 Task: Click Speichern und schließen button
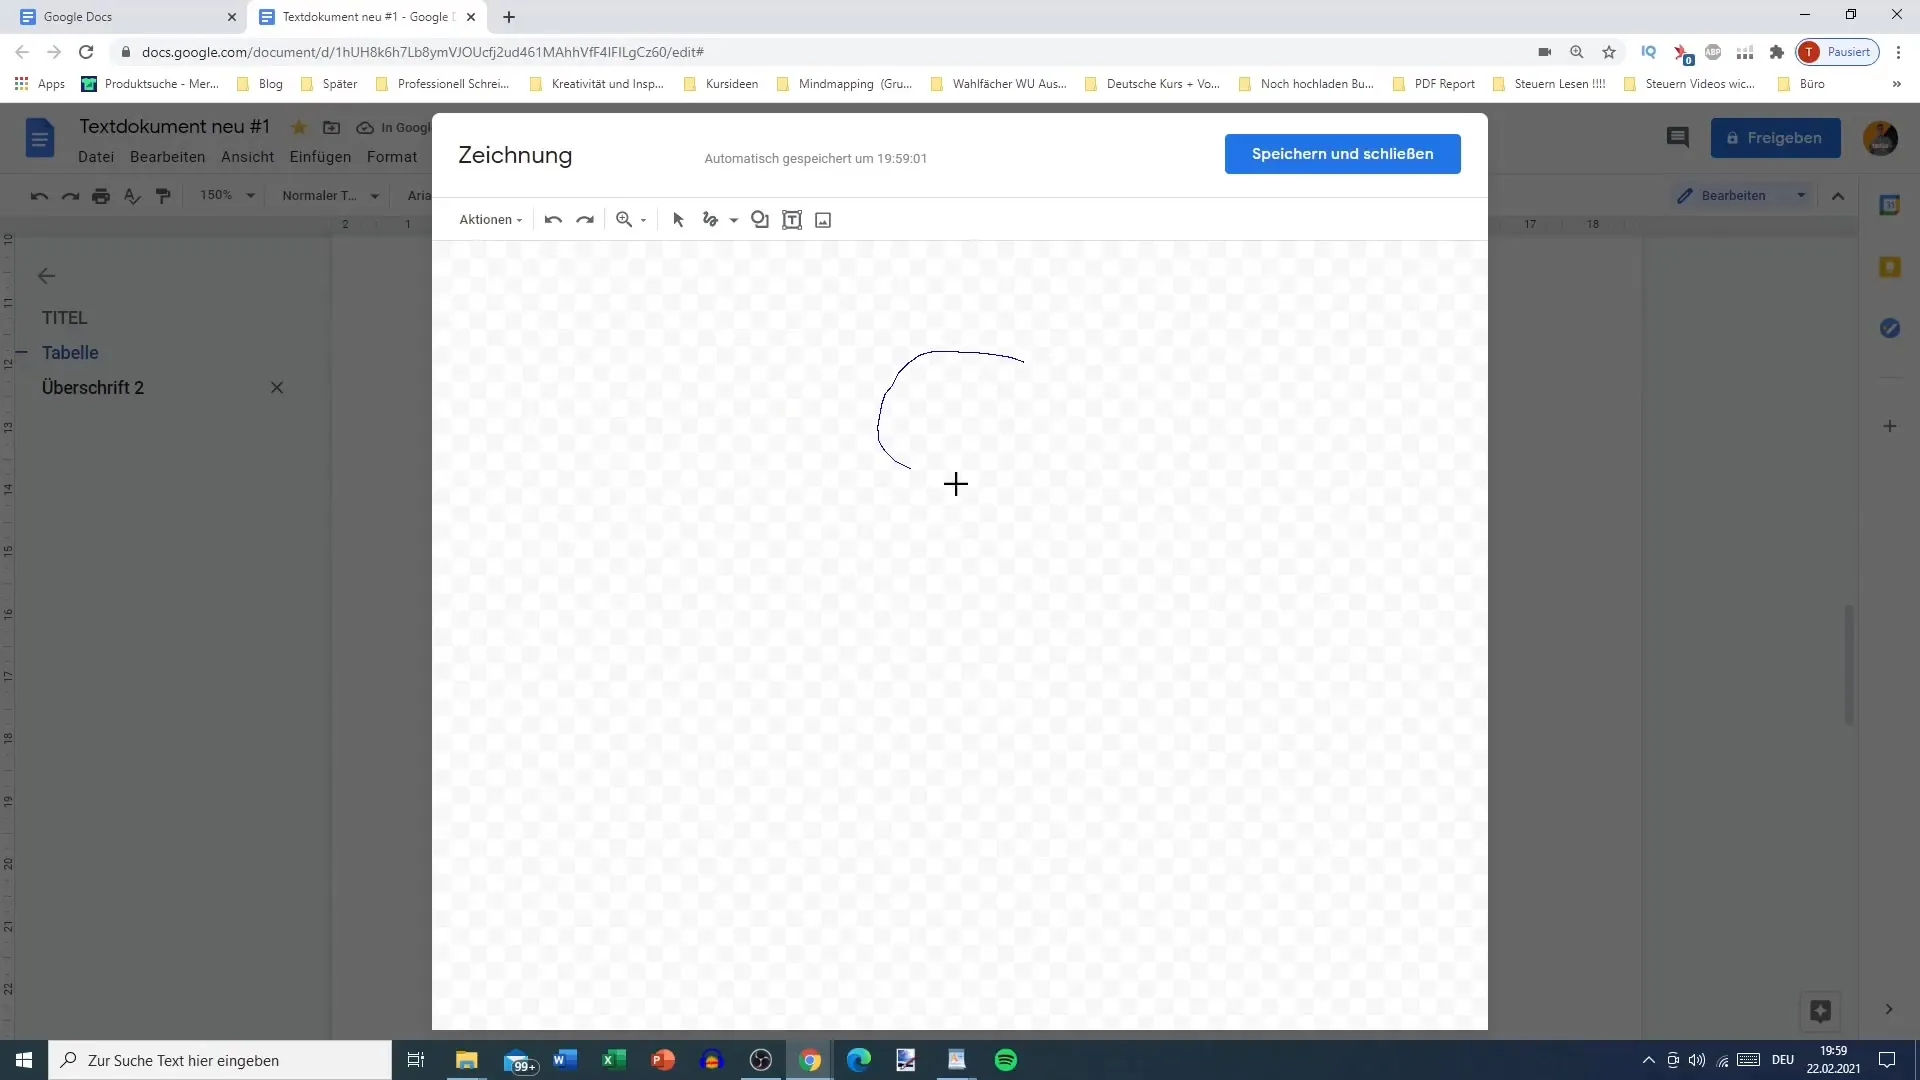coord(1342,153)
